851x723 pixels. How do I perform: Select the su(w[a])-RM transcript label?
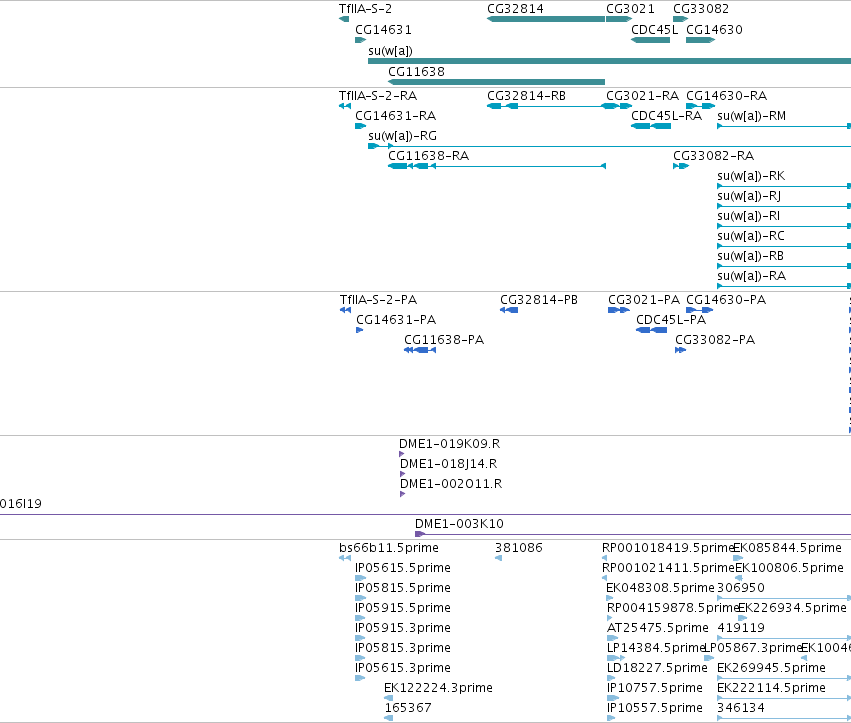[x=751, y=116]
